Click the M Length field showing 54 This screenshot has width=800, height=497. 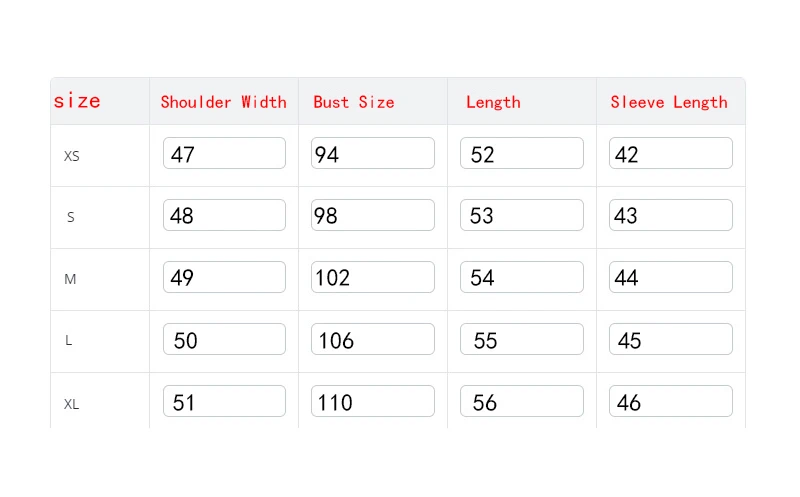tap(521, 277)
